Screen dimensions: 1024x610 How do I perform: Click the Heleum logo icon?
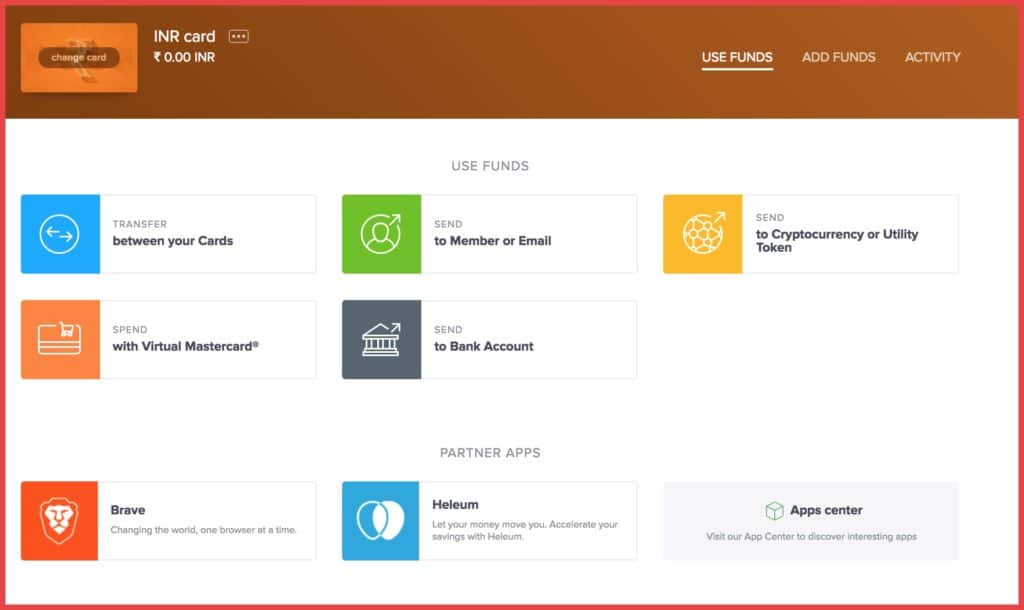[381, 521]
